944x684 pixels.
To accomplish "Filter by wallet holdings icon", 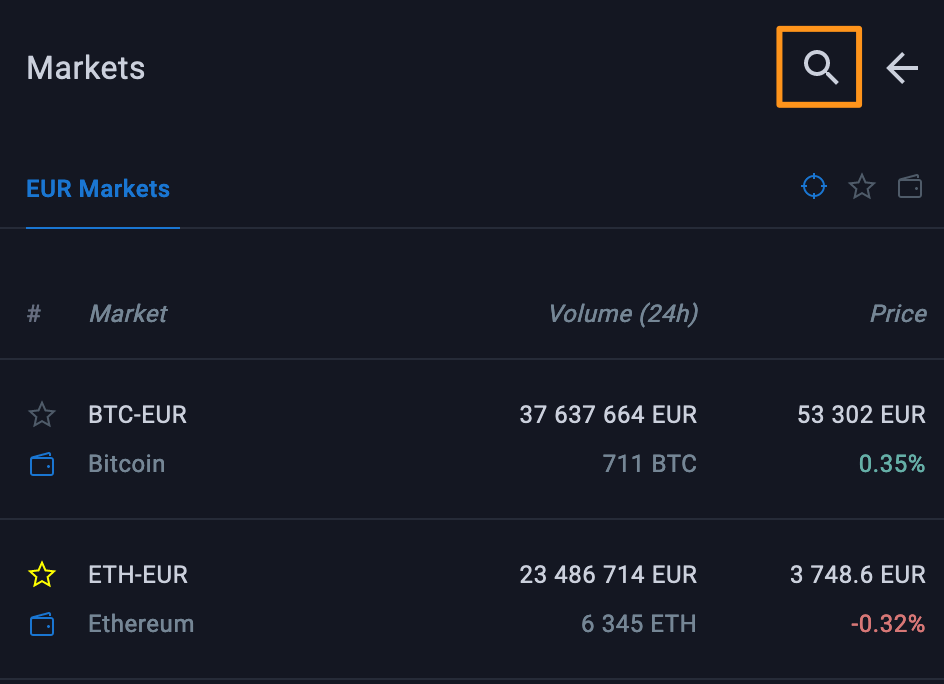I will (x=910, y=187).
